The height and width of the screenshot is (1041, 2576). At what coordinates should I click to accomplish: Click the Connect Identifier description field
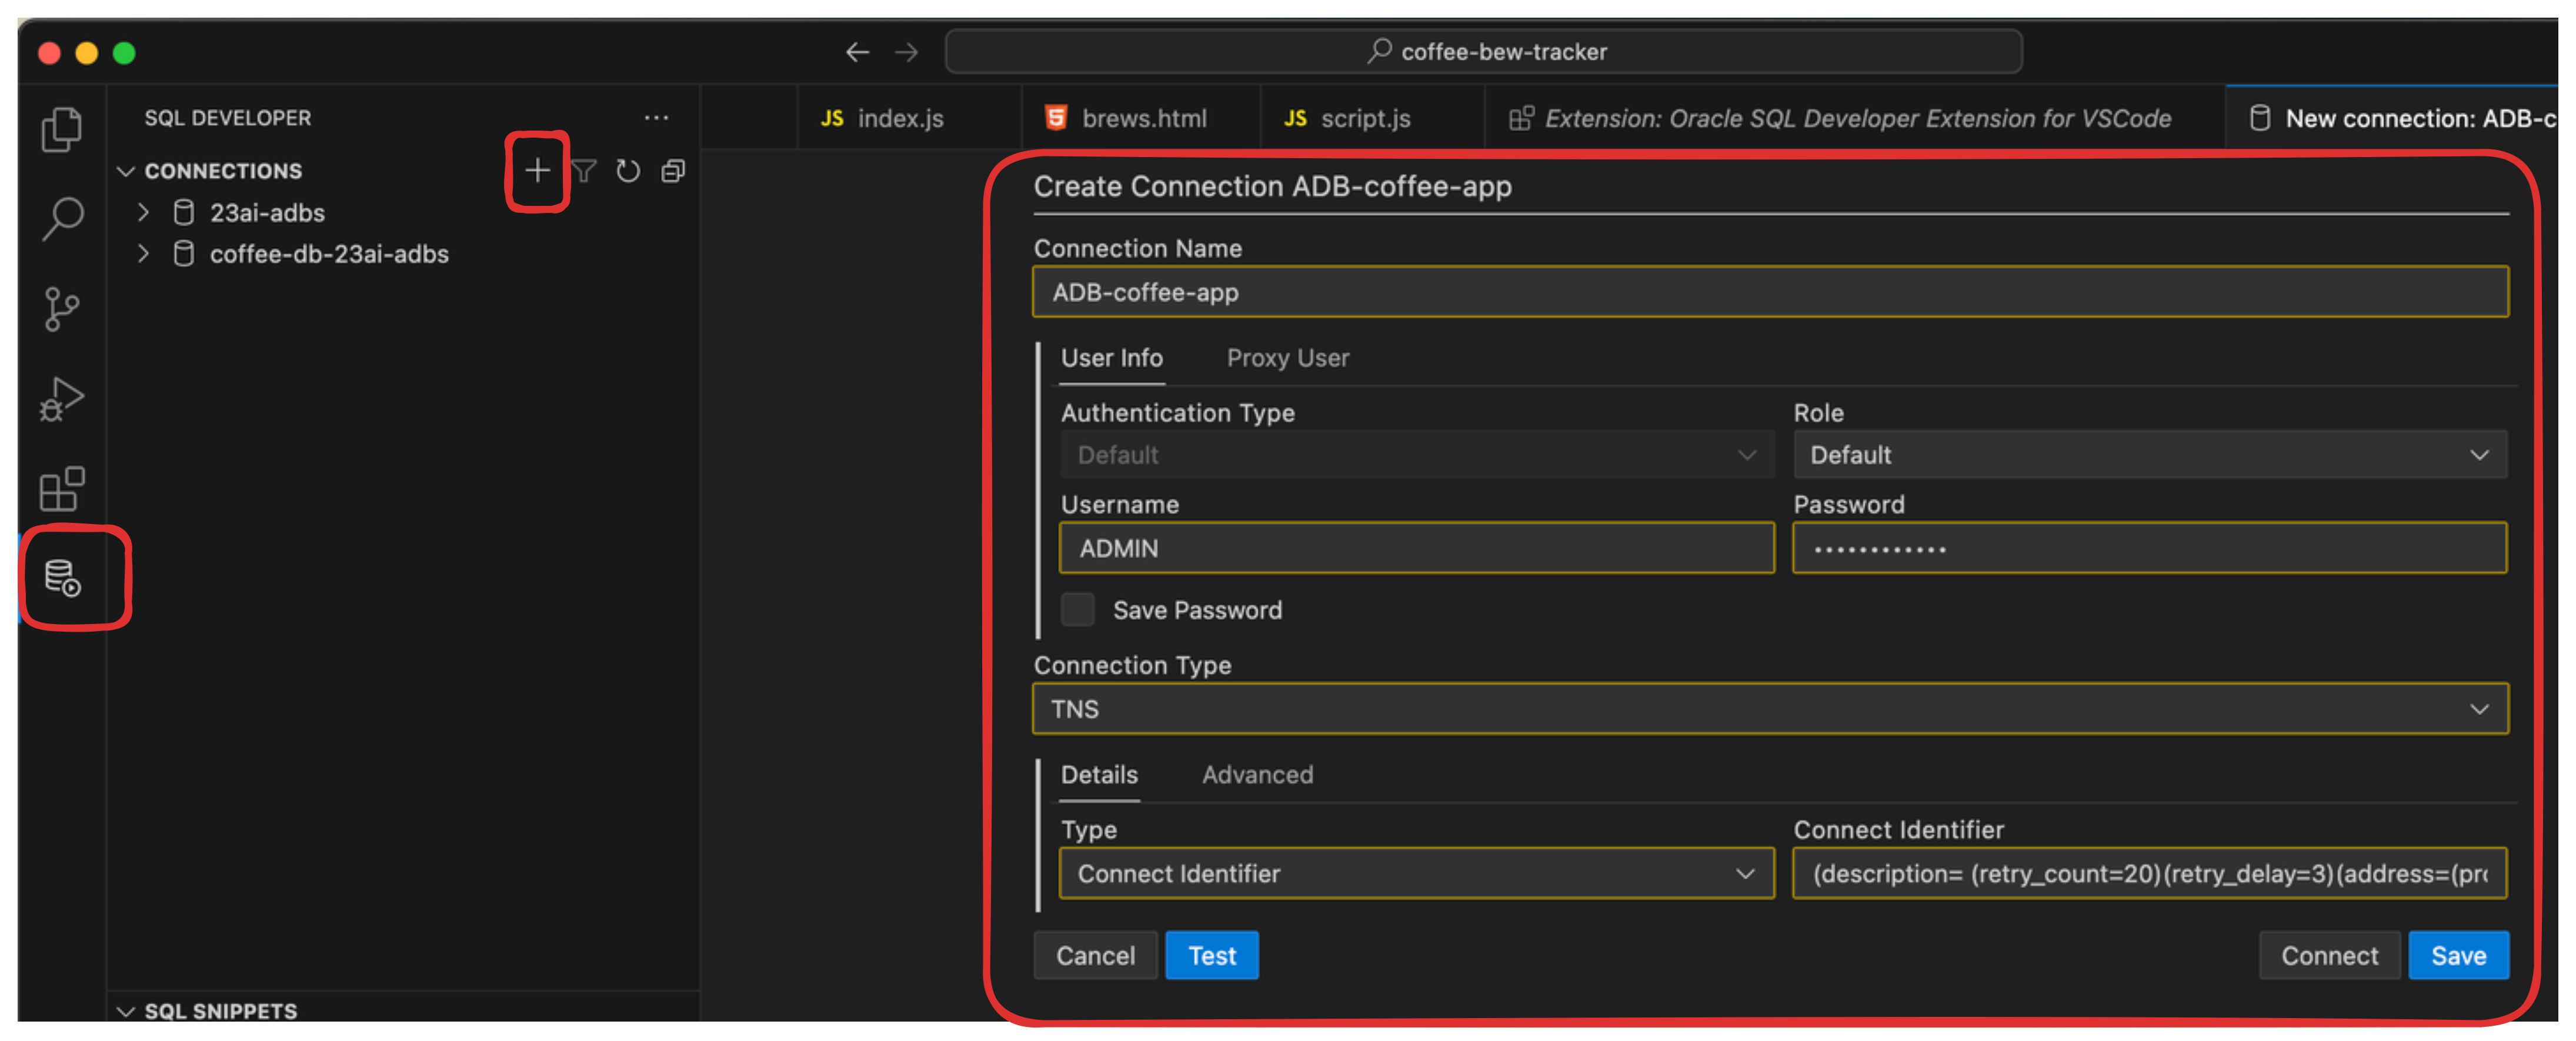click(x=2149, y=873)
